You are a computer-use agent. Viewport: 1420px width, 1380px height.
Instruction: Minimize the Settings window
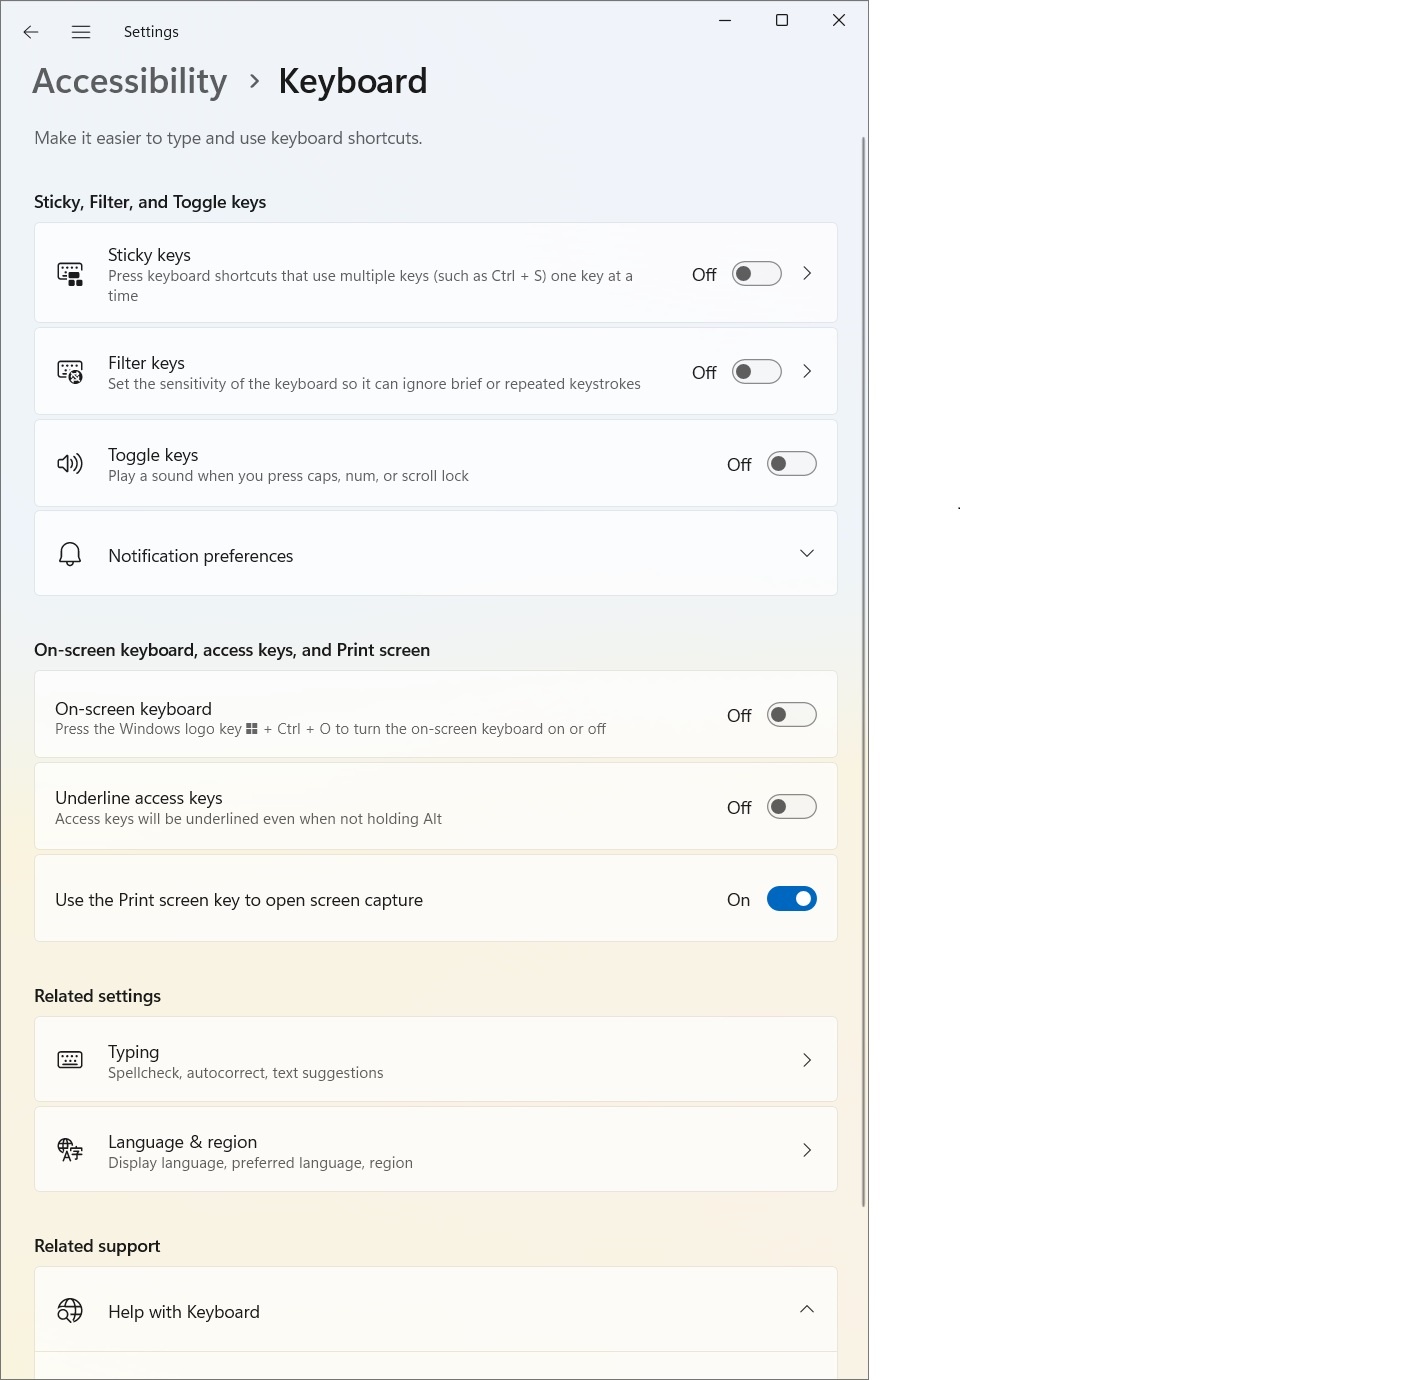(x=725, y=20)
